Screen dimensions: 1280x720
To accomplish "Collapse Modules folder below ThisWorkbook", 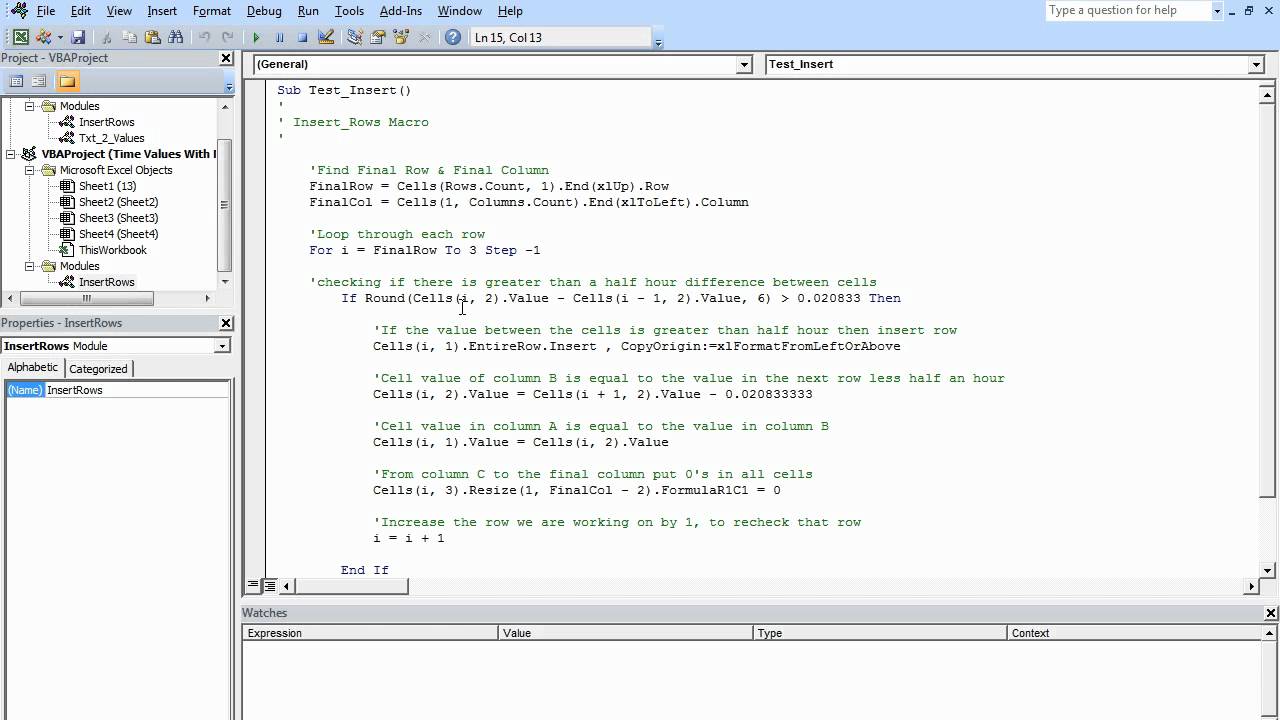I will pyautogui.click(x=30, y=266).
